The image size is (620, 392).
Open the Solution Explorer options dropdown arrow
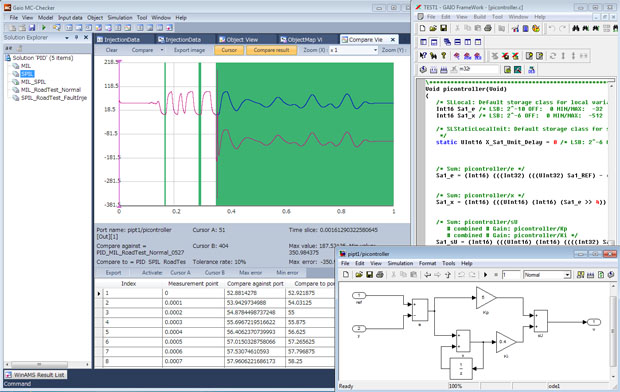pyautogui.click(x=66, y=38)
